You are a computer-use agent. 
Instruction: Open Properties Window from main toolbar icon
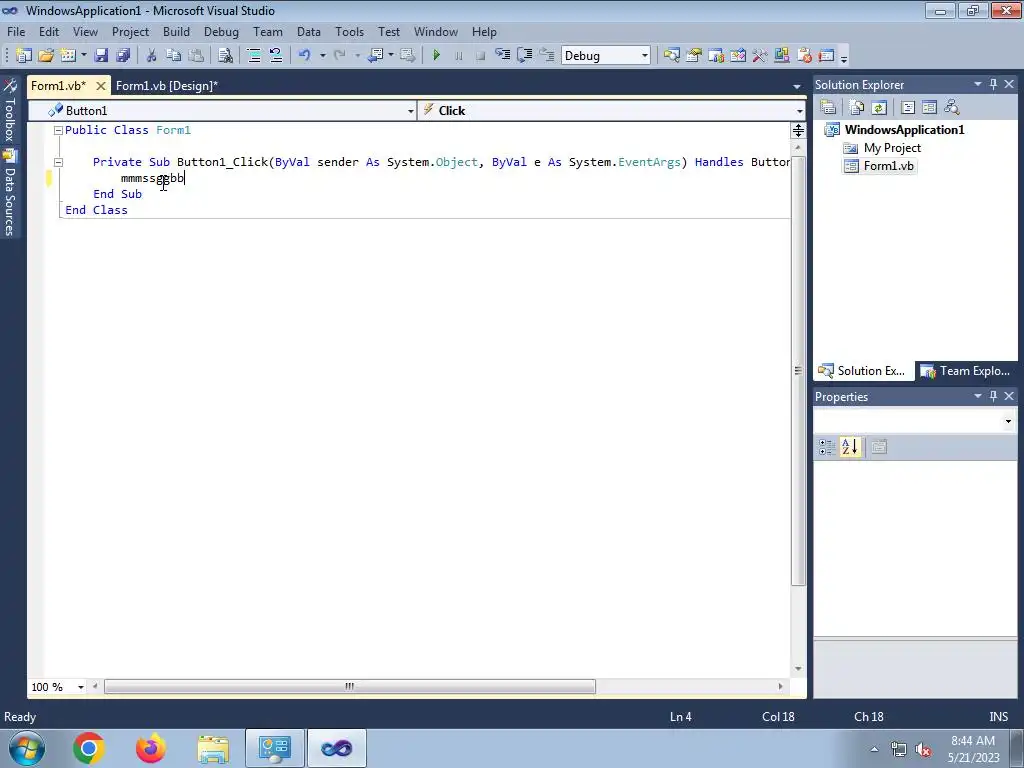pos(694,56)
